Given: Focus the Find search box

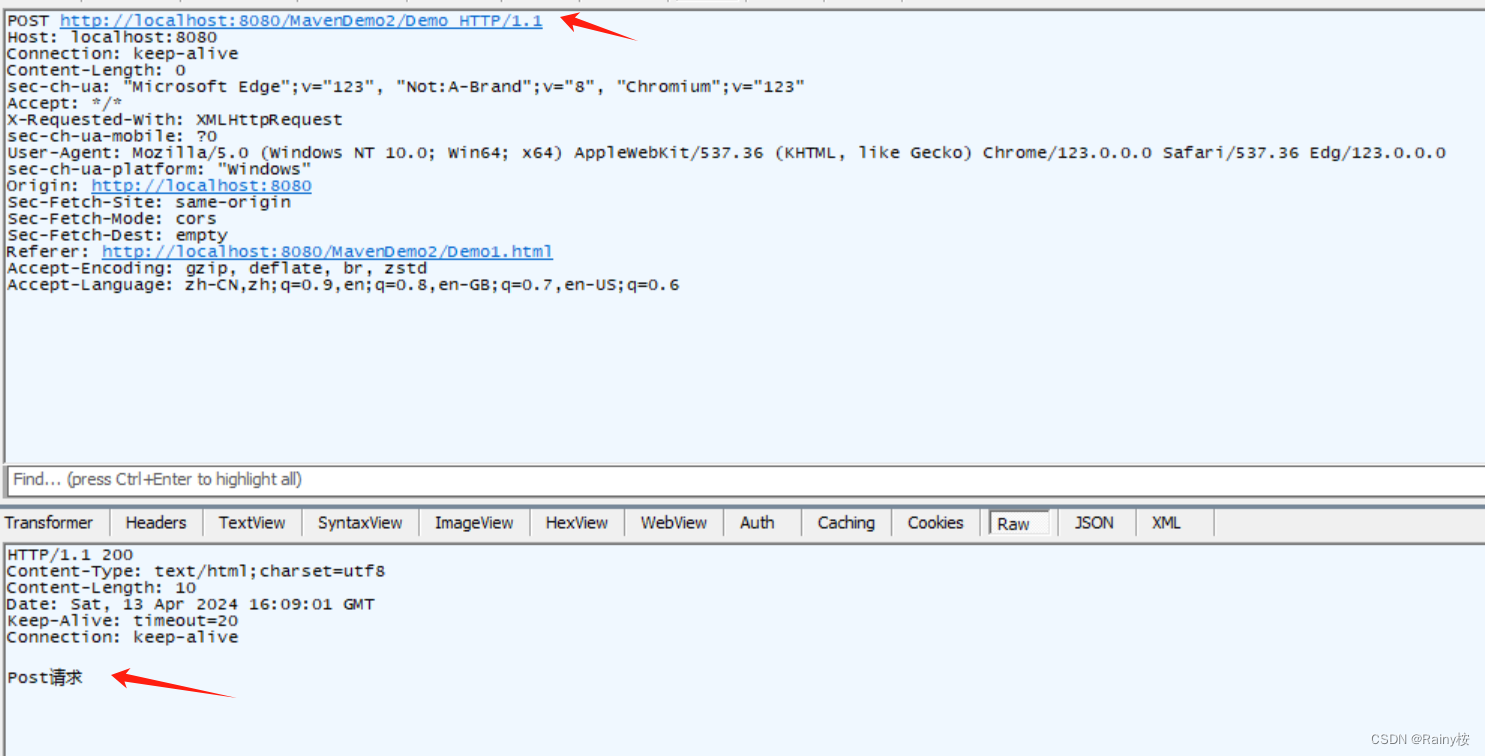Looking at the screenshot, I should 745,480.
